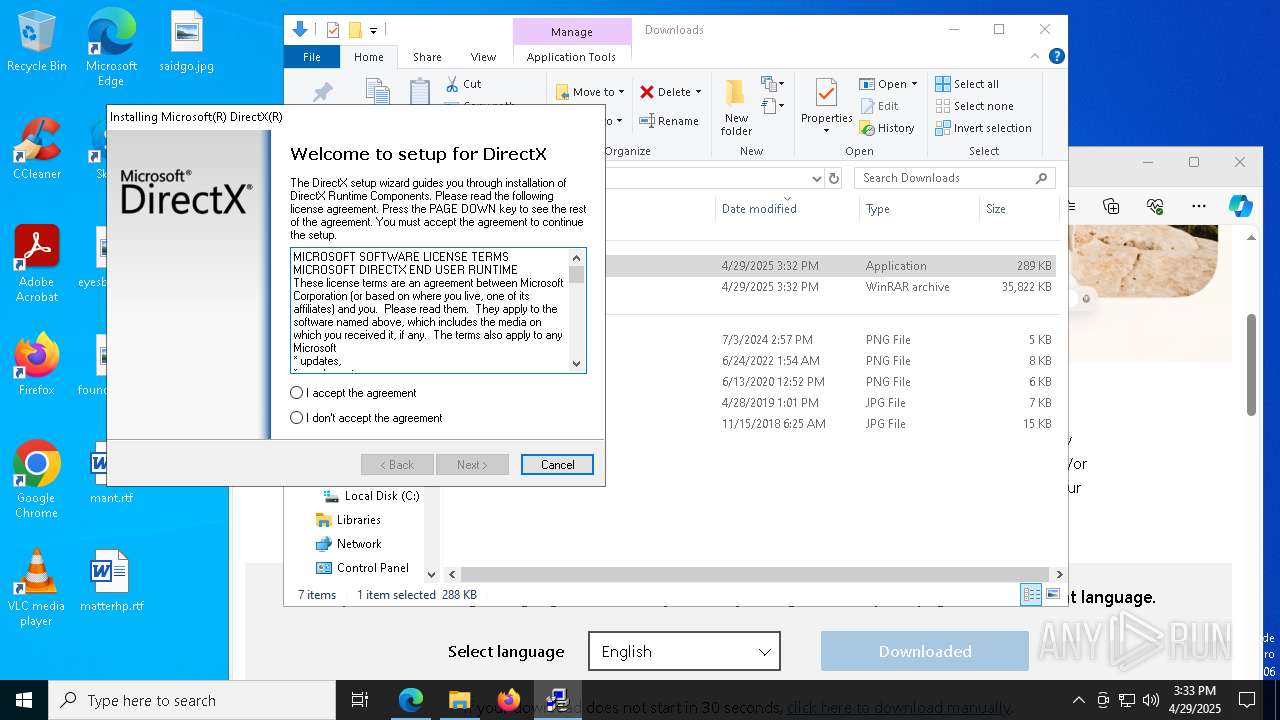
Task: Switch to View ribbon tab
Action: coord(483,57)
